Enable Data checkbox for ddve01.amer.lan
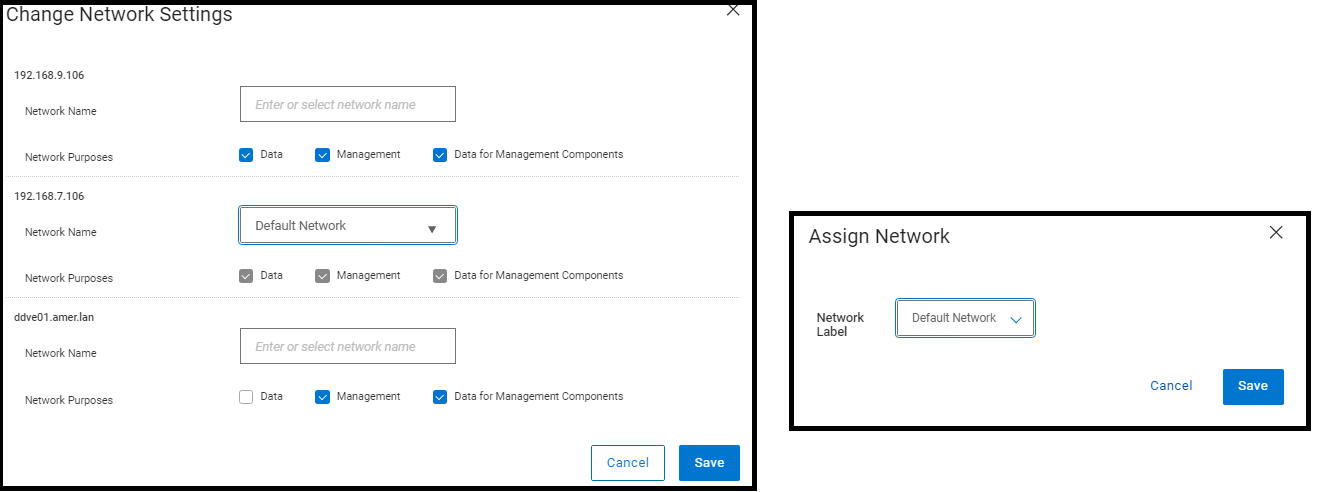 point(246,397)
